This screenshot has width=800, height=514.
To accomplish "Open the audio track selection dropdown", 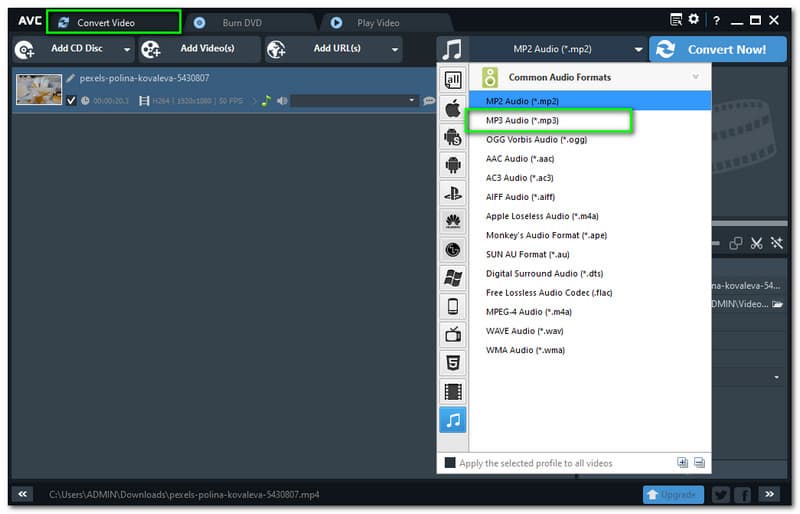I will [x=354, y=101].
